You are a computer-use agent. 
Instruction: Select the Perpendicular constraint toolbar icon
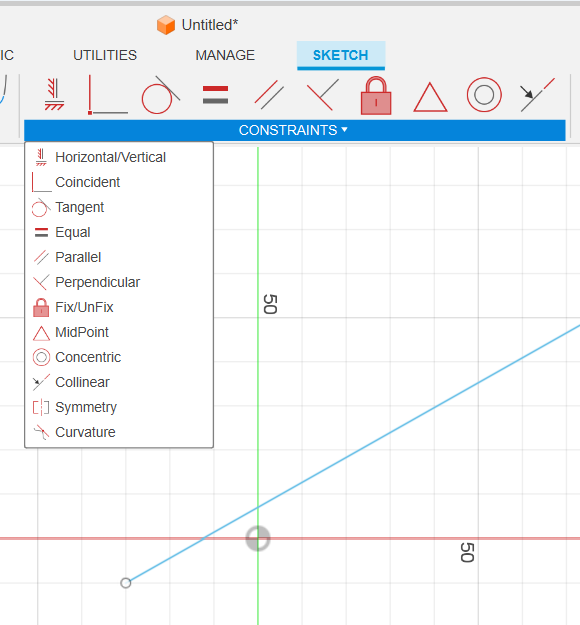(322, 94)
